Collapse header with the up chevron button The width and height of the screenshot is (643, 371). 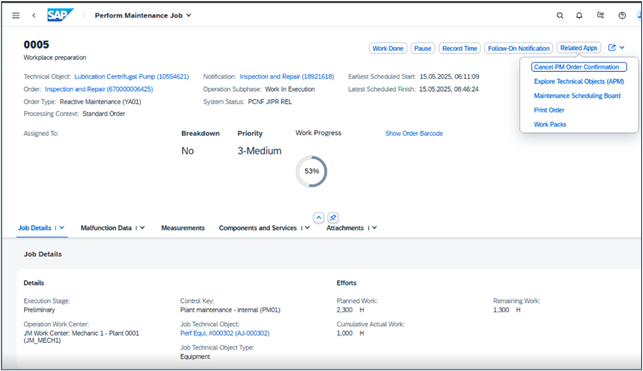click(319, 218)
